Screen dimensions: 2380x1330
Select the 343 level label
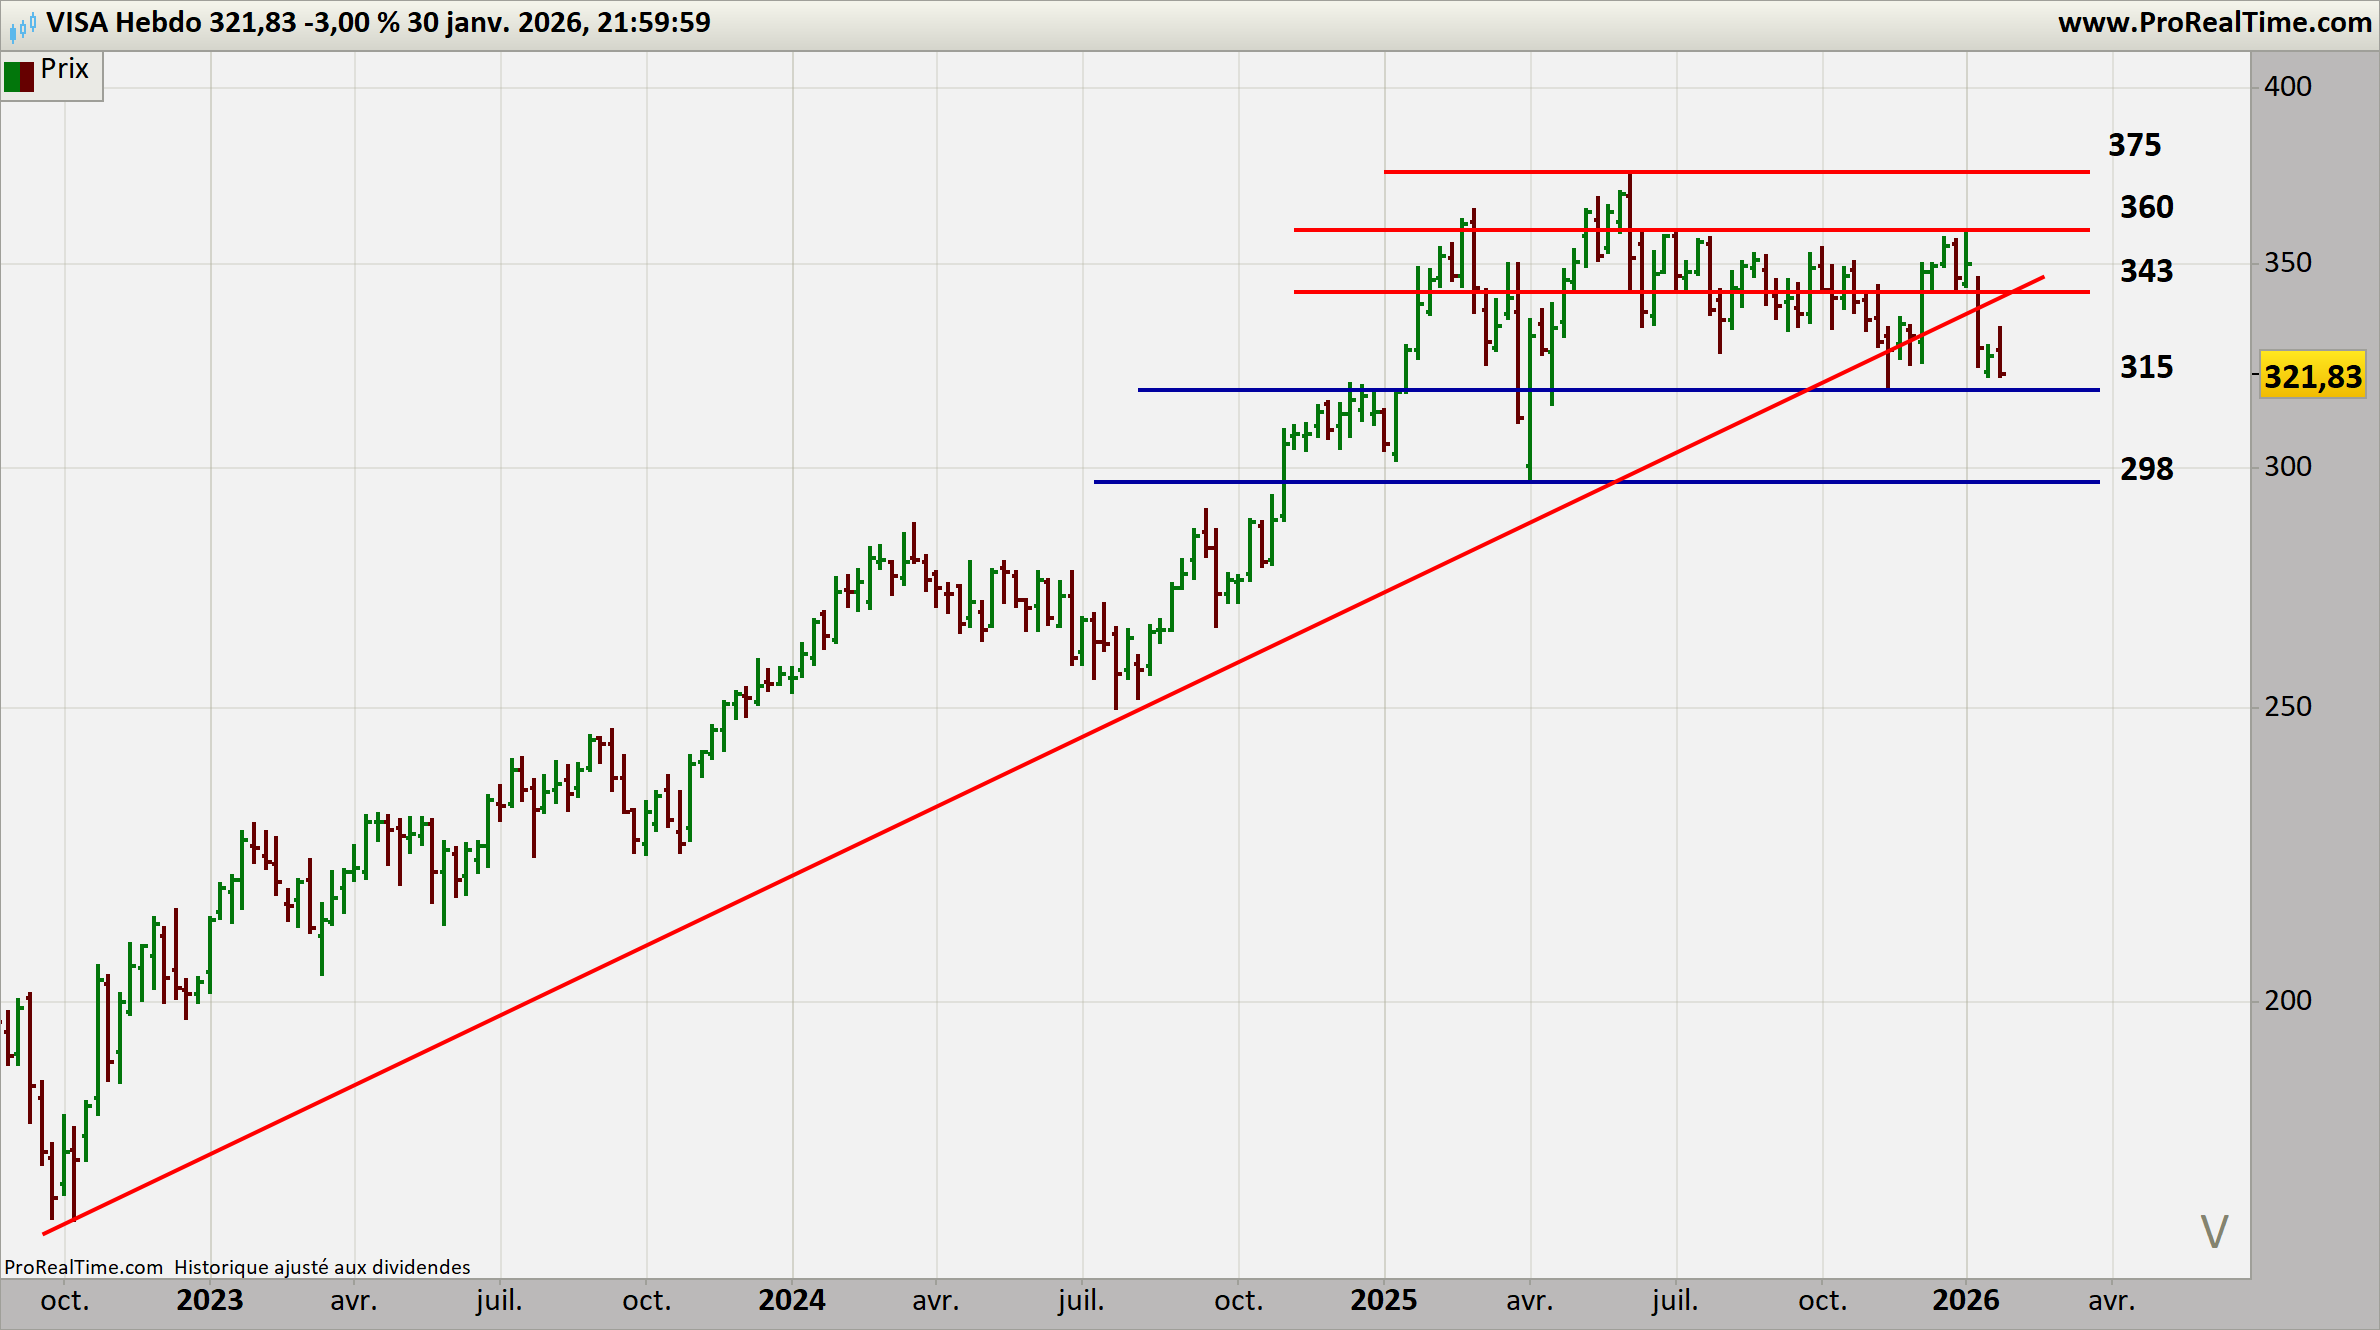[2146, 271]
